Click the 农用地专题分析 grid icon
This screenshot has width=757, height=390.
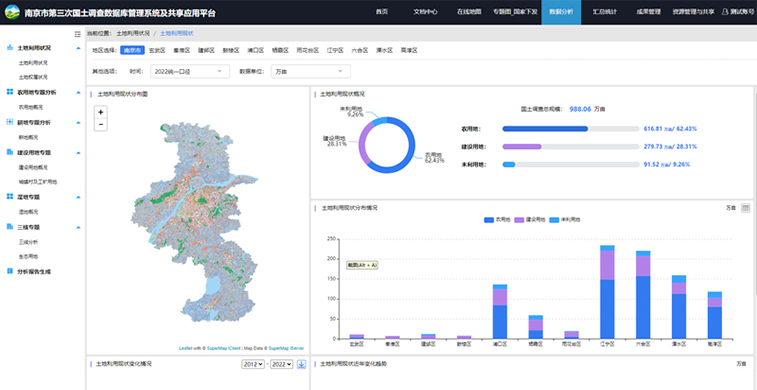pos(10,92)
